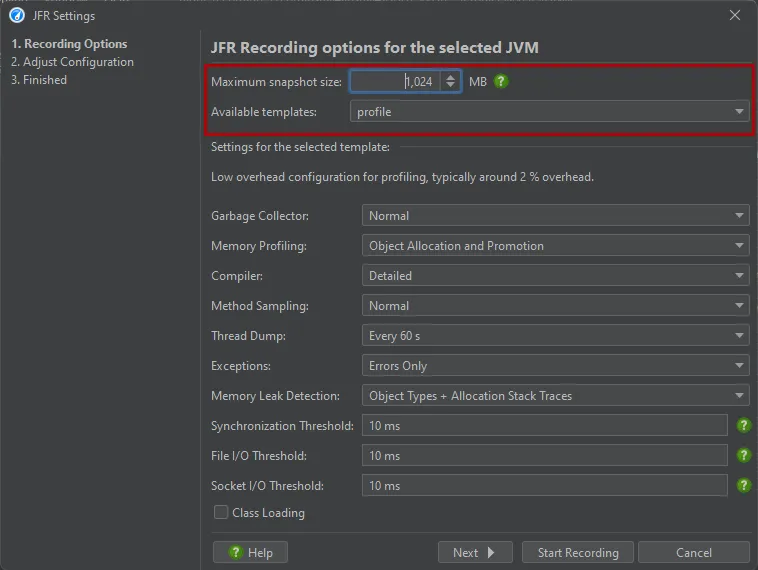Click the 'JFR Recording options for the selected JVM' heading
This screenshot has height=570, width=758.
click(375, 47)
